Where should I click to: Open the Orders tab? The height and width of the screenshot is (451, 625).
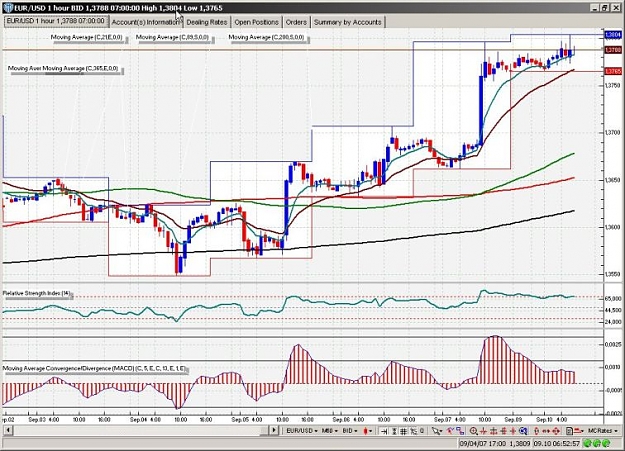(296, 22)
